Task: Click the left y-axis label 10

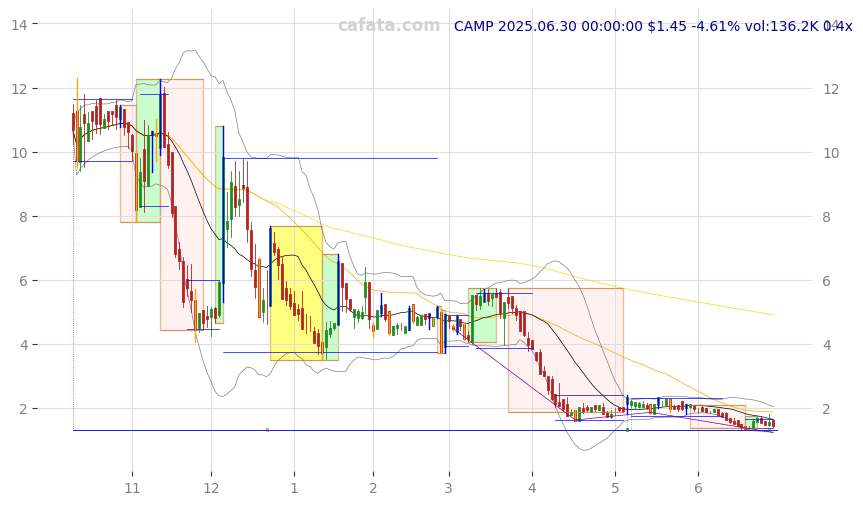Action: [19, 153]
